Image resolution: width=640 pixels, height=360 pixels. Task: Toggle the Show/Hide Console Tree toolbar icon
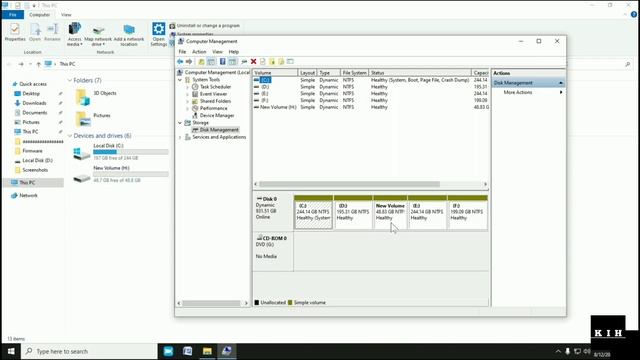[211, 62]
